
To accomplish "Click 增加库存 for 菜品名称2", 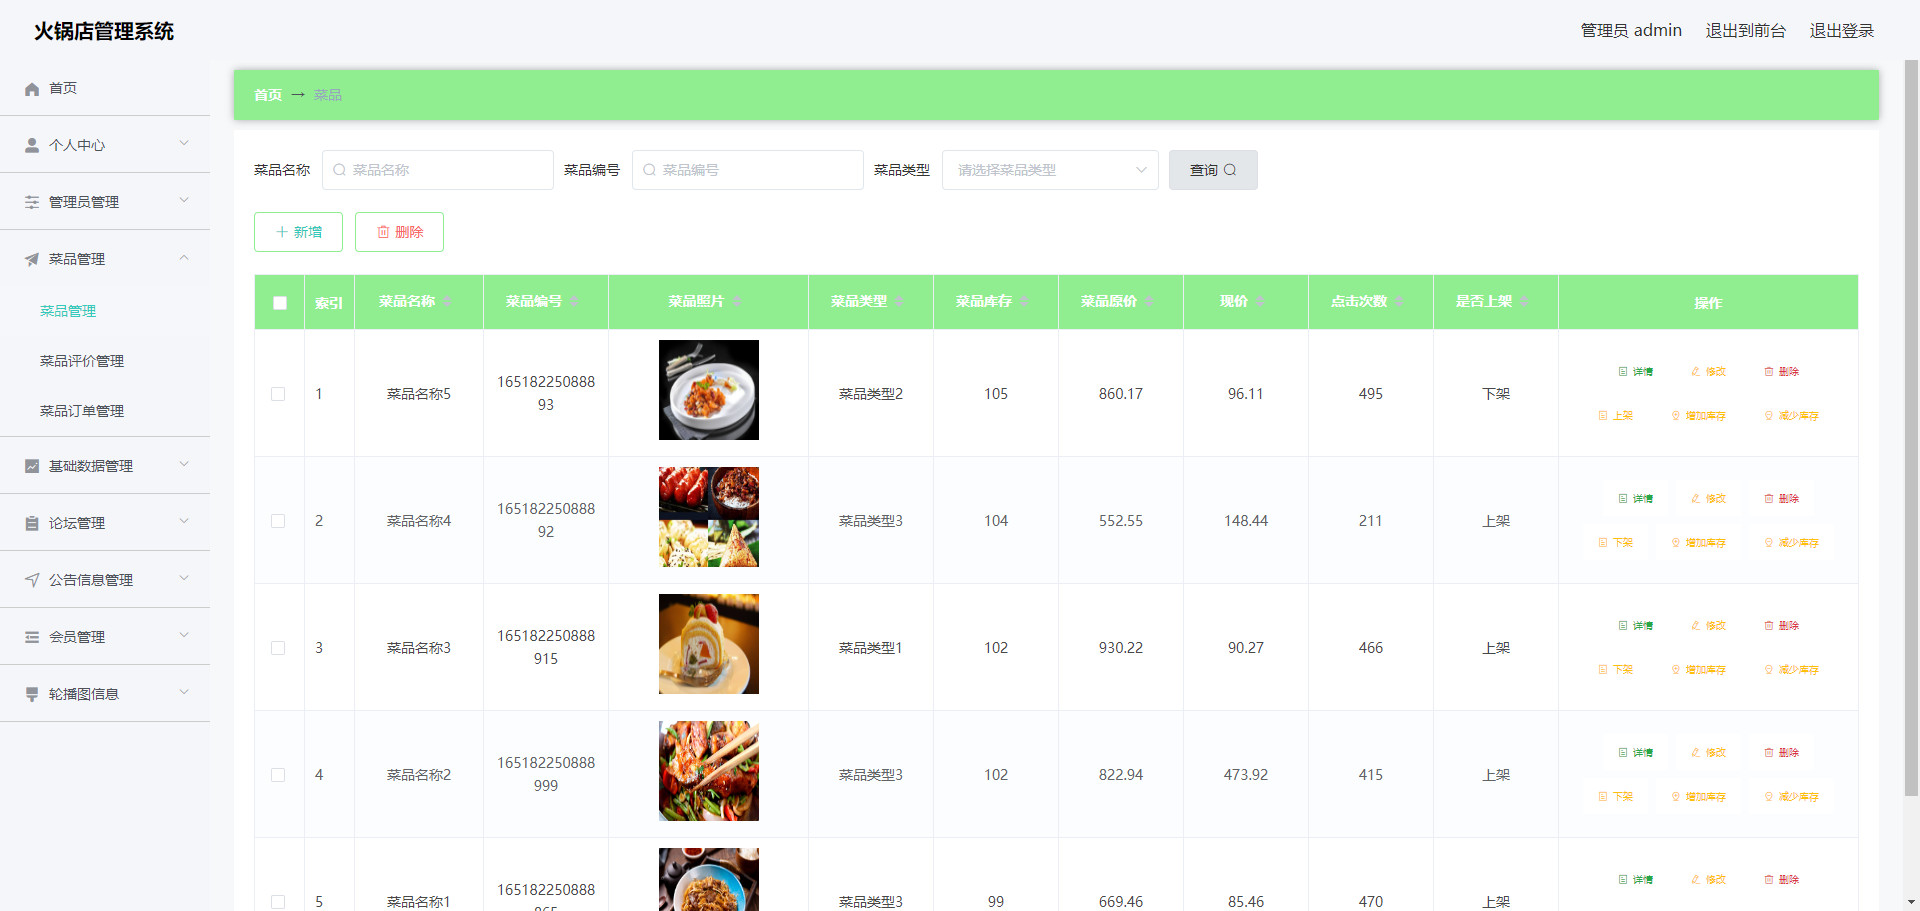I will coord(1698,797).
